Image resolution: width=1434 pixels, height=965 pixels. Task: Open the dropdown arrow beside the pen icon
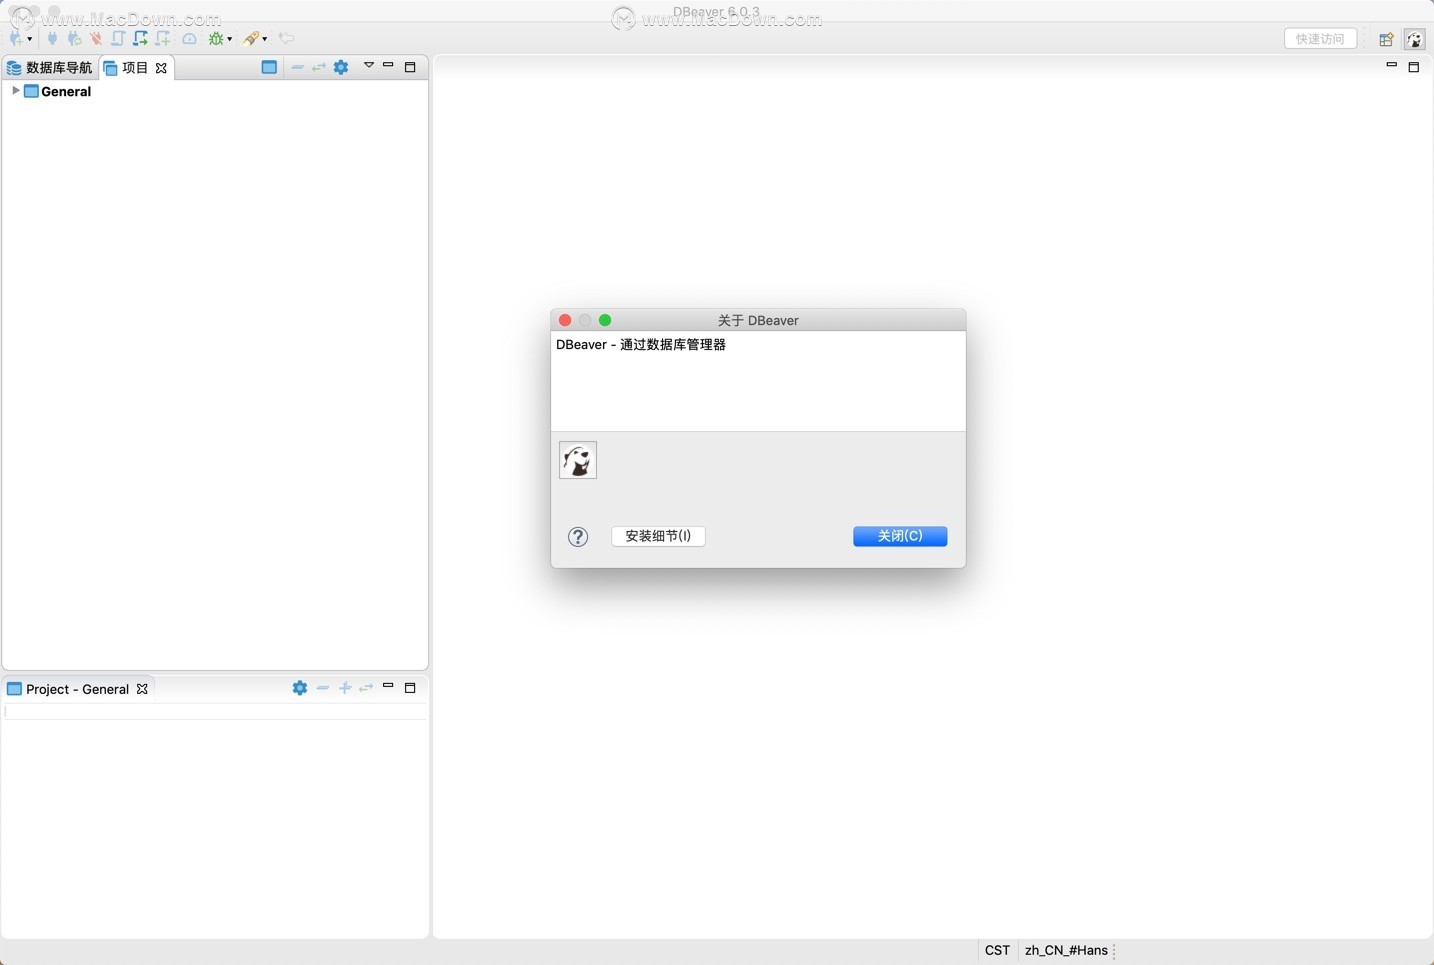tap(265, 39)
